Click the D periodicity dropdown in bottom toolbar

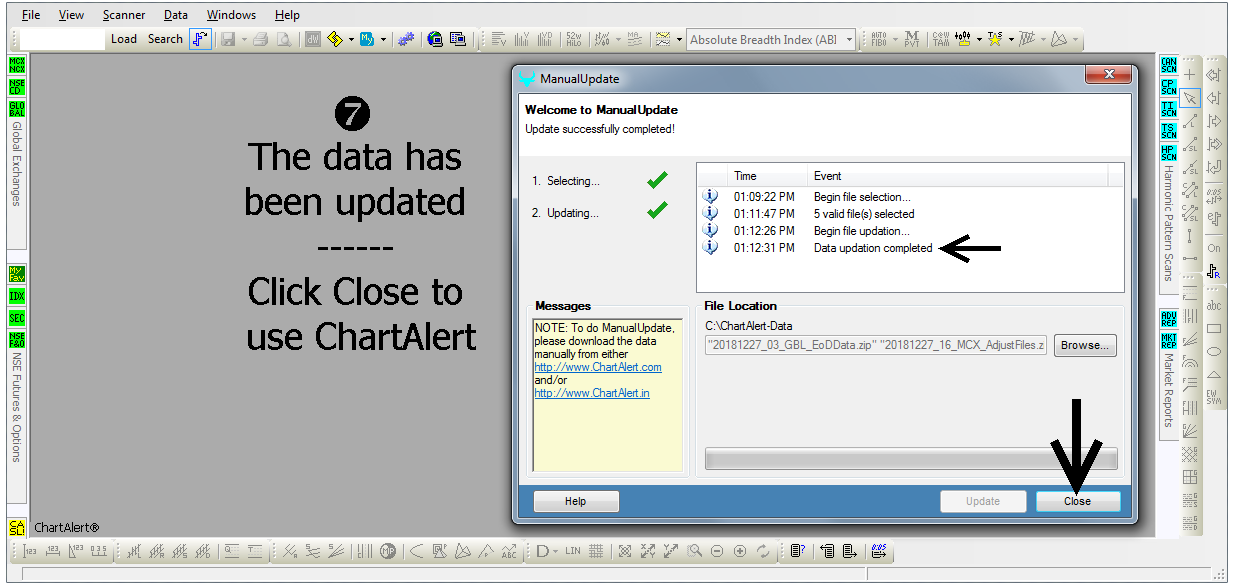coord(547,551)
